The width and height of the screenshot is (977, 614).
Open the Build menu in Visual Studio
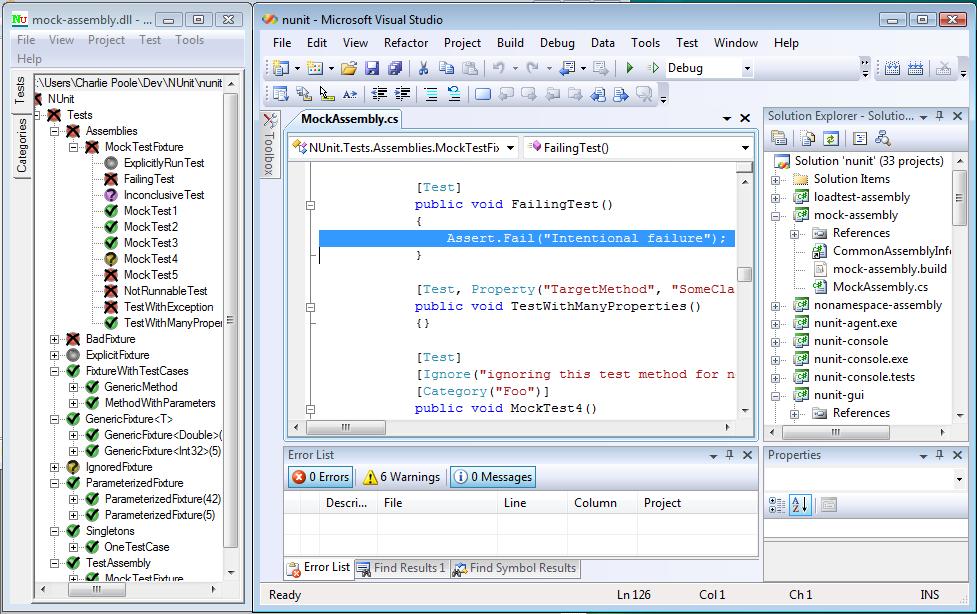[x=510, y=43]
